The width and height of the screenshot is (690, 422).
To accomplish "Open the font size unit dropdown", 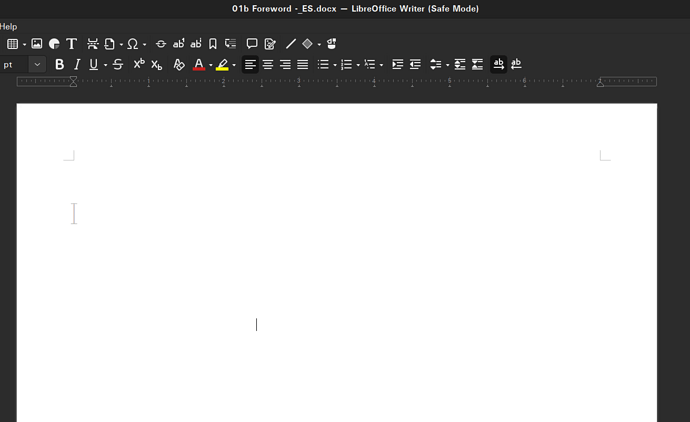I will click(37, 65).
